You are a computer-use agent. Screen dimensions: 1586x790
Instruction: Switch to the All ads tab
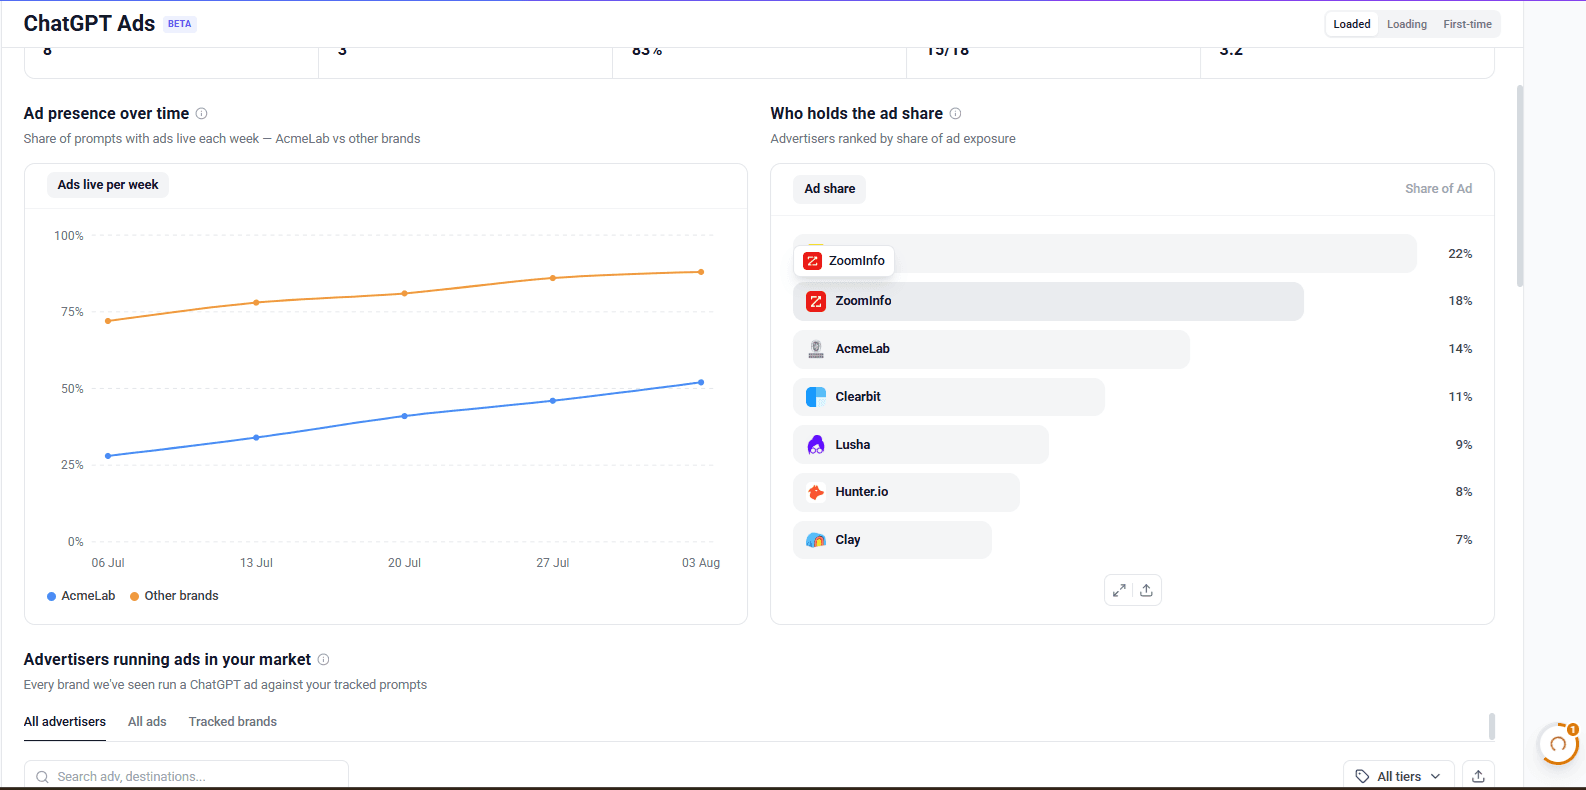click(147, 722)
